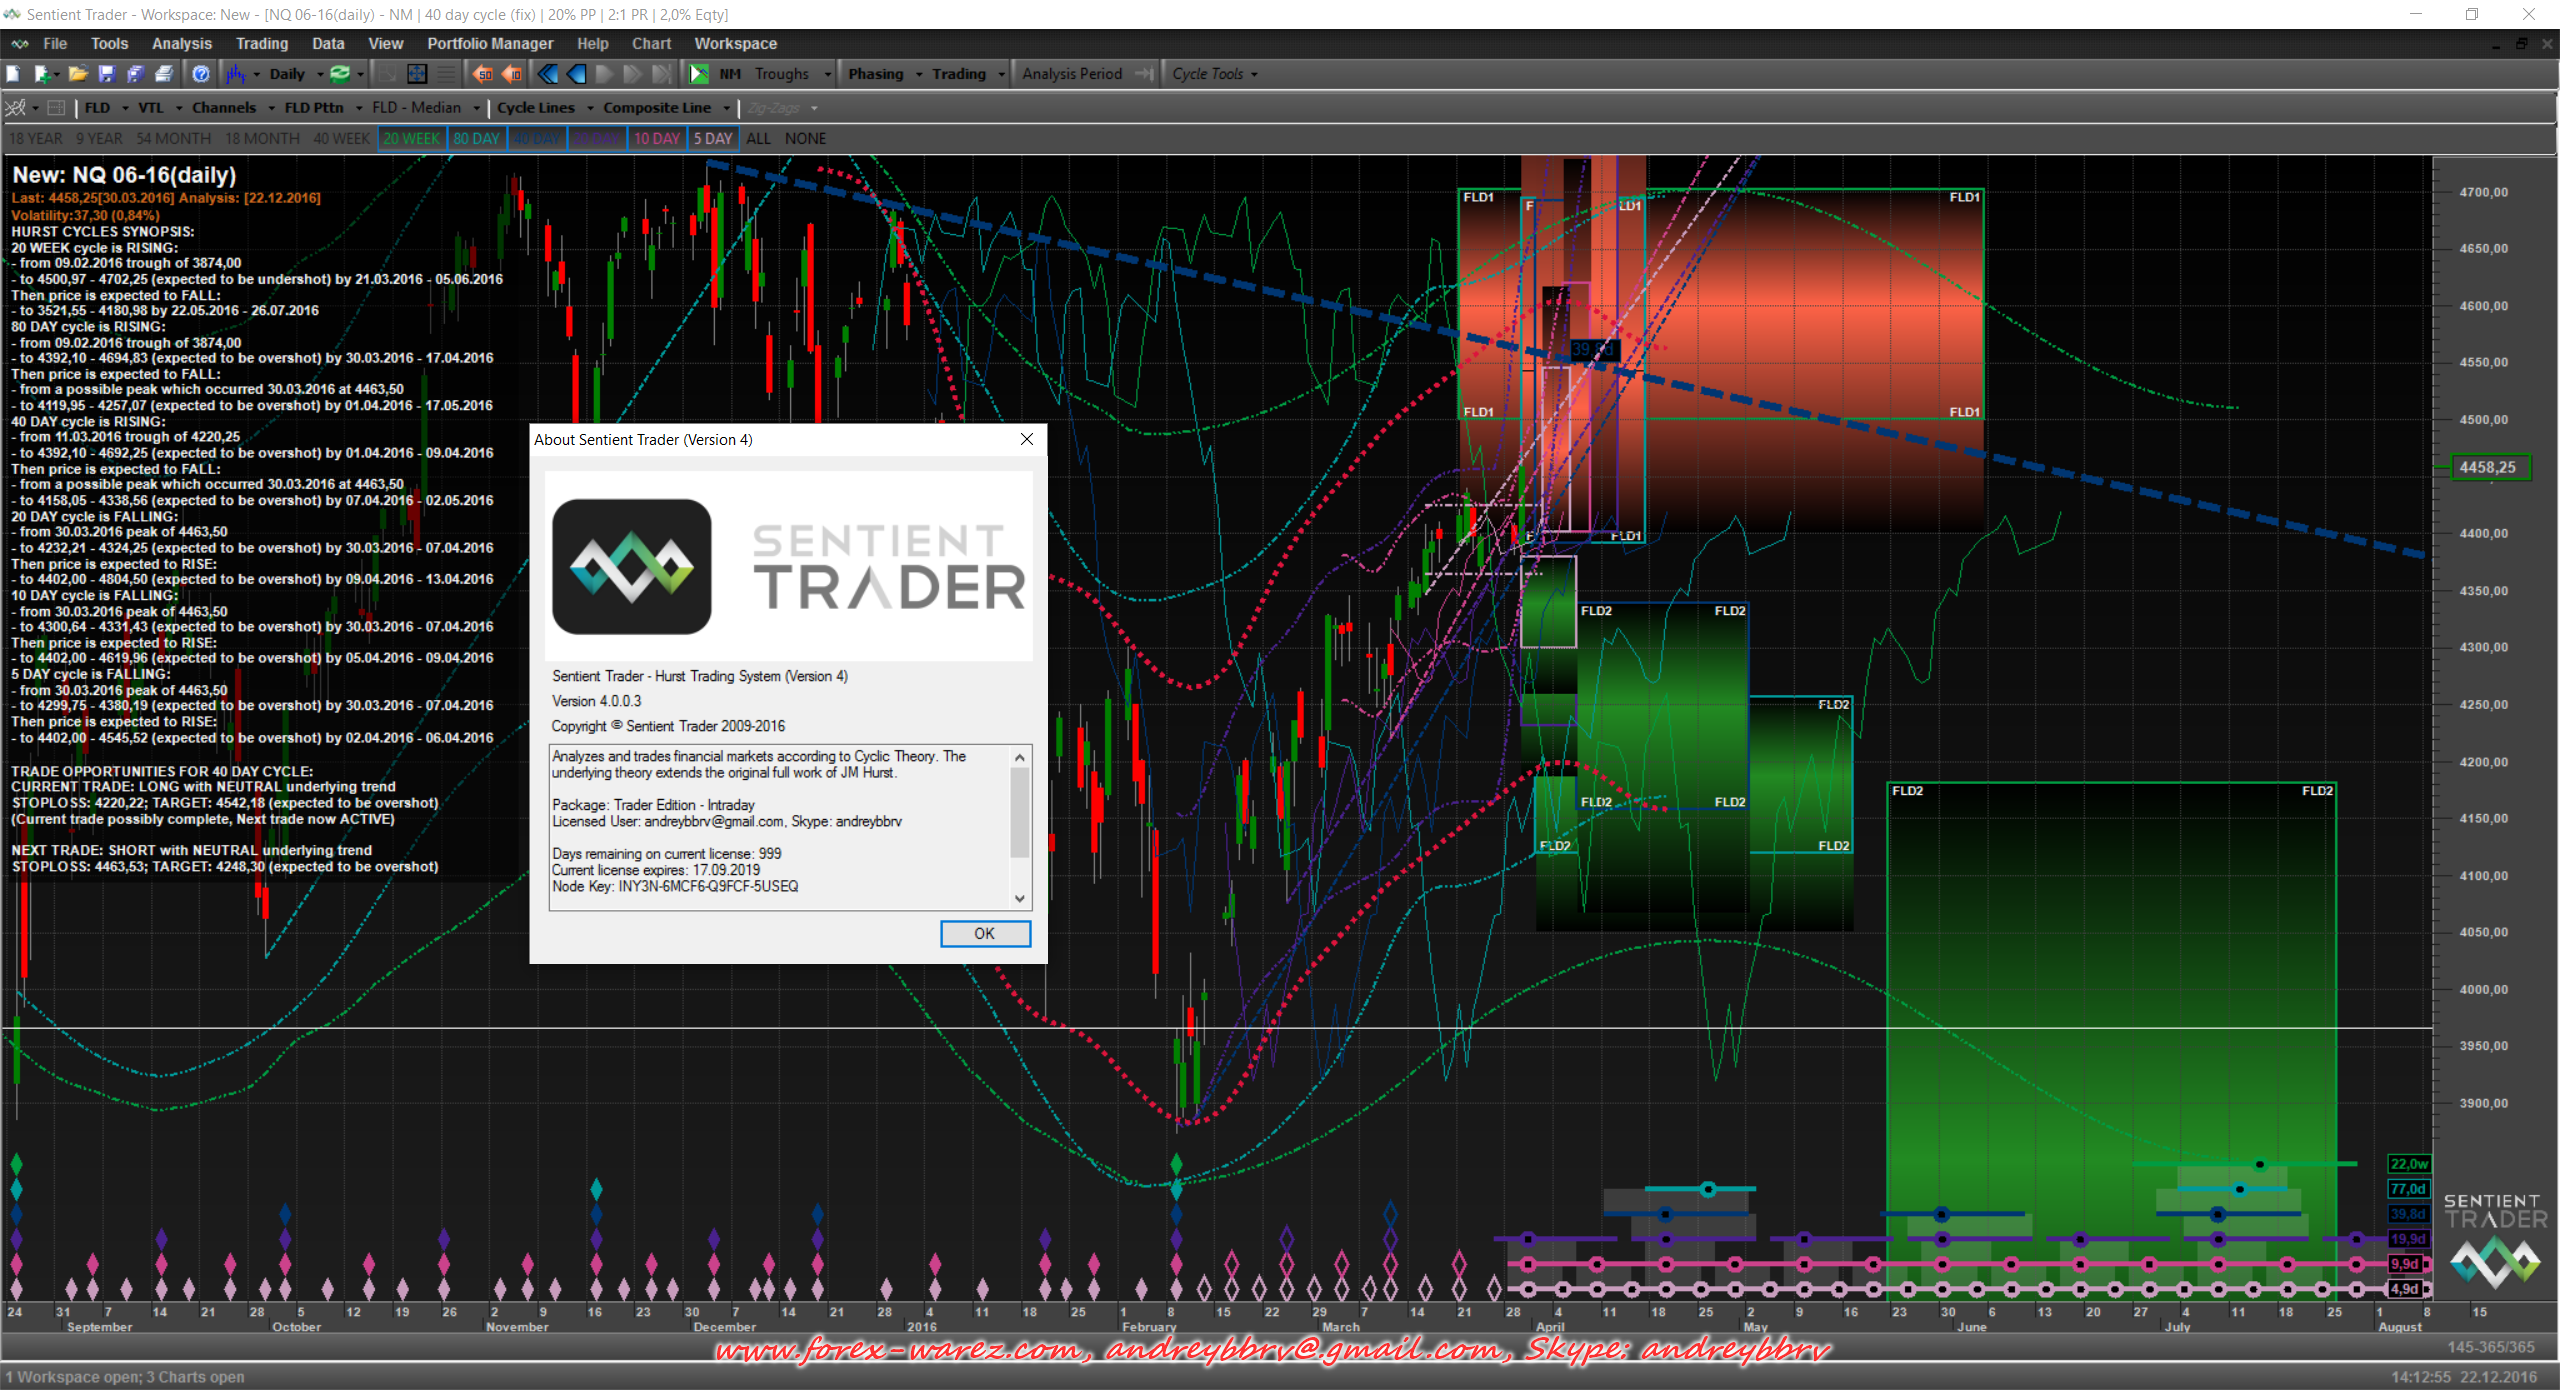Click the new document icon
2560x1390 pixels.
(13, 74)
